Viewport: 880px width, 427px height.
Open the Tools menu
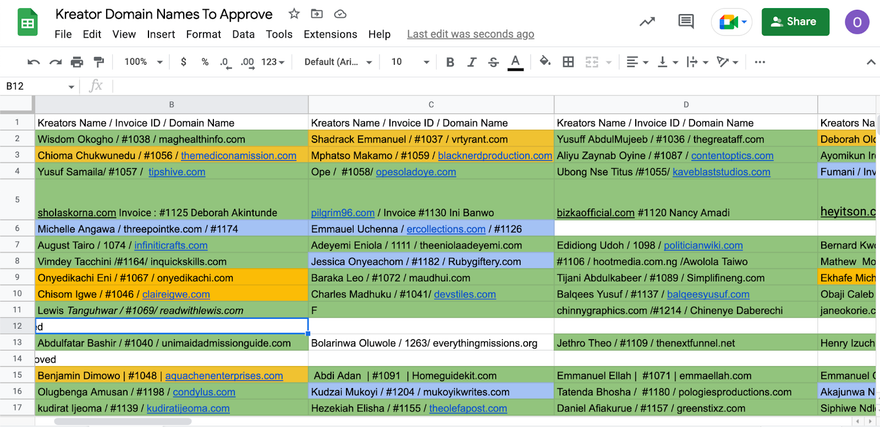pos(279,34)
